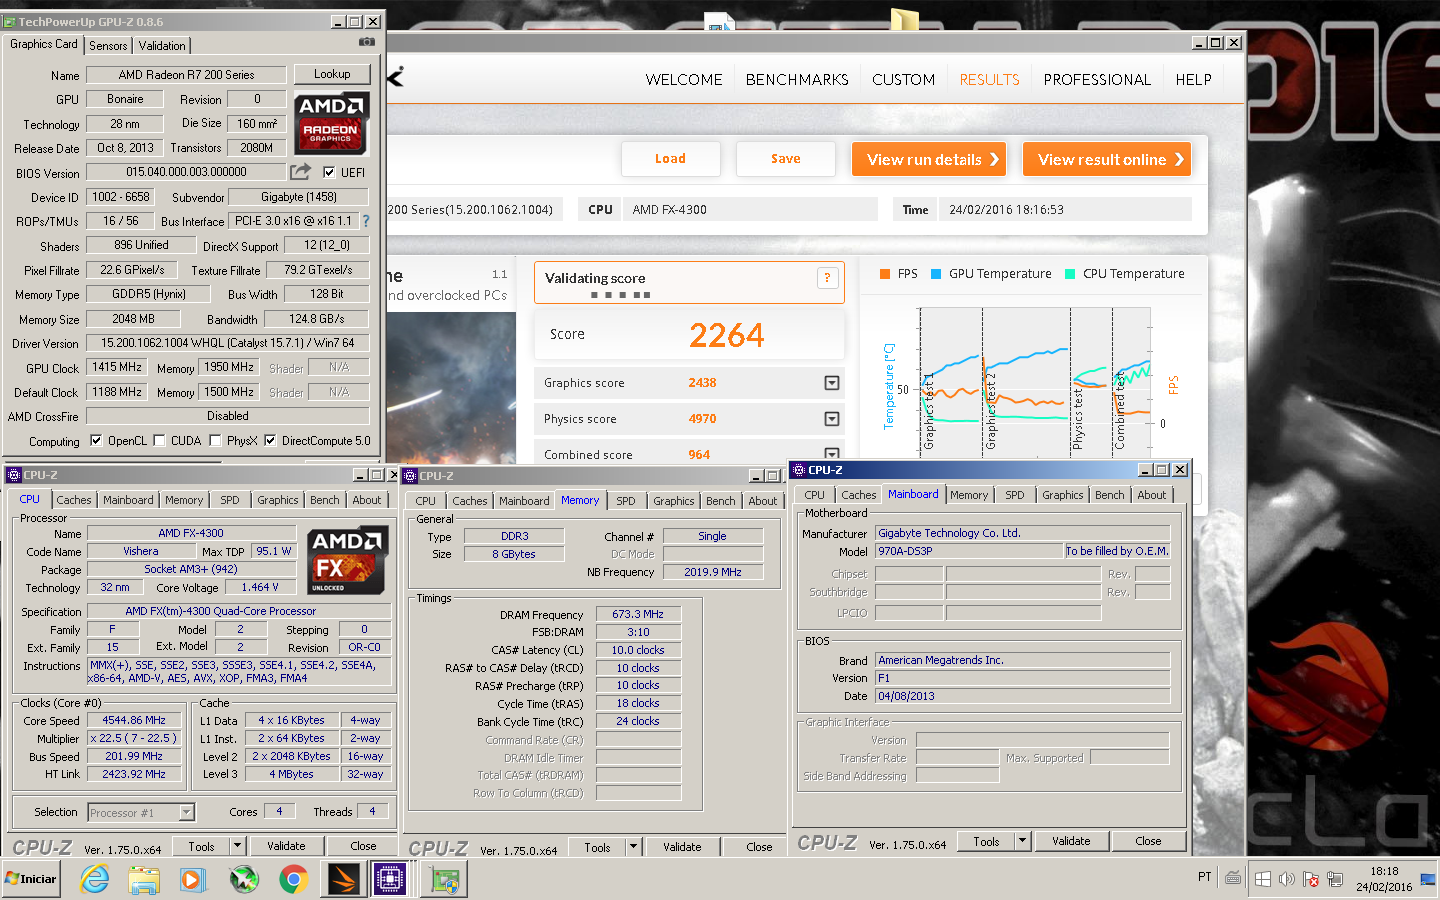Click the on-screen keyboard tray icon

point(1234,878)
